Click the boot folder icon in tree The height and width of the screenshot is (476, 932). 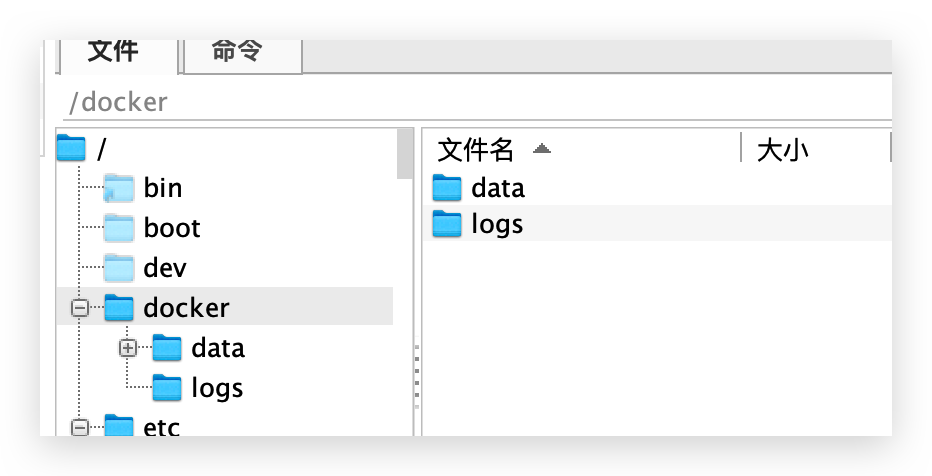pos(118,228)
